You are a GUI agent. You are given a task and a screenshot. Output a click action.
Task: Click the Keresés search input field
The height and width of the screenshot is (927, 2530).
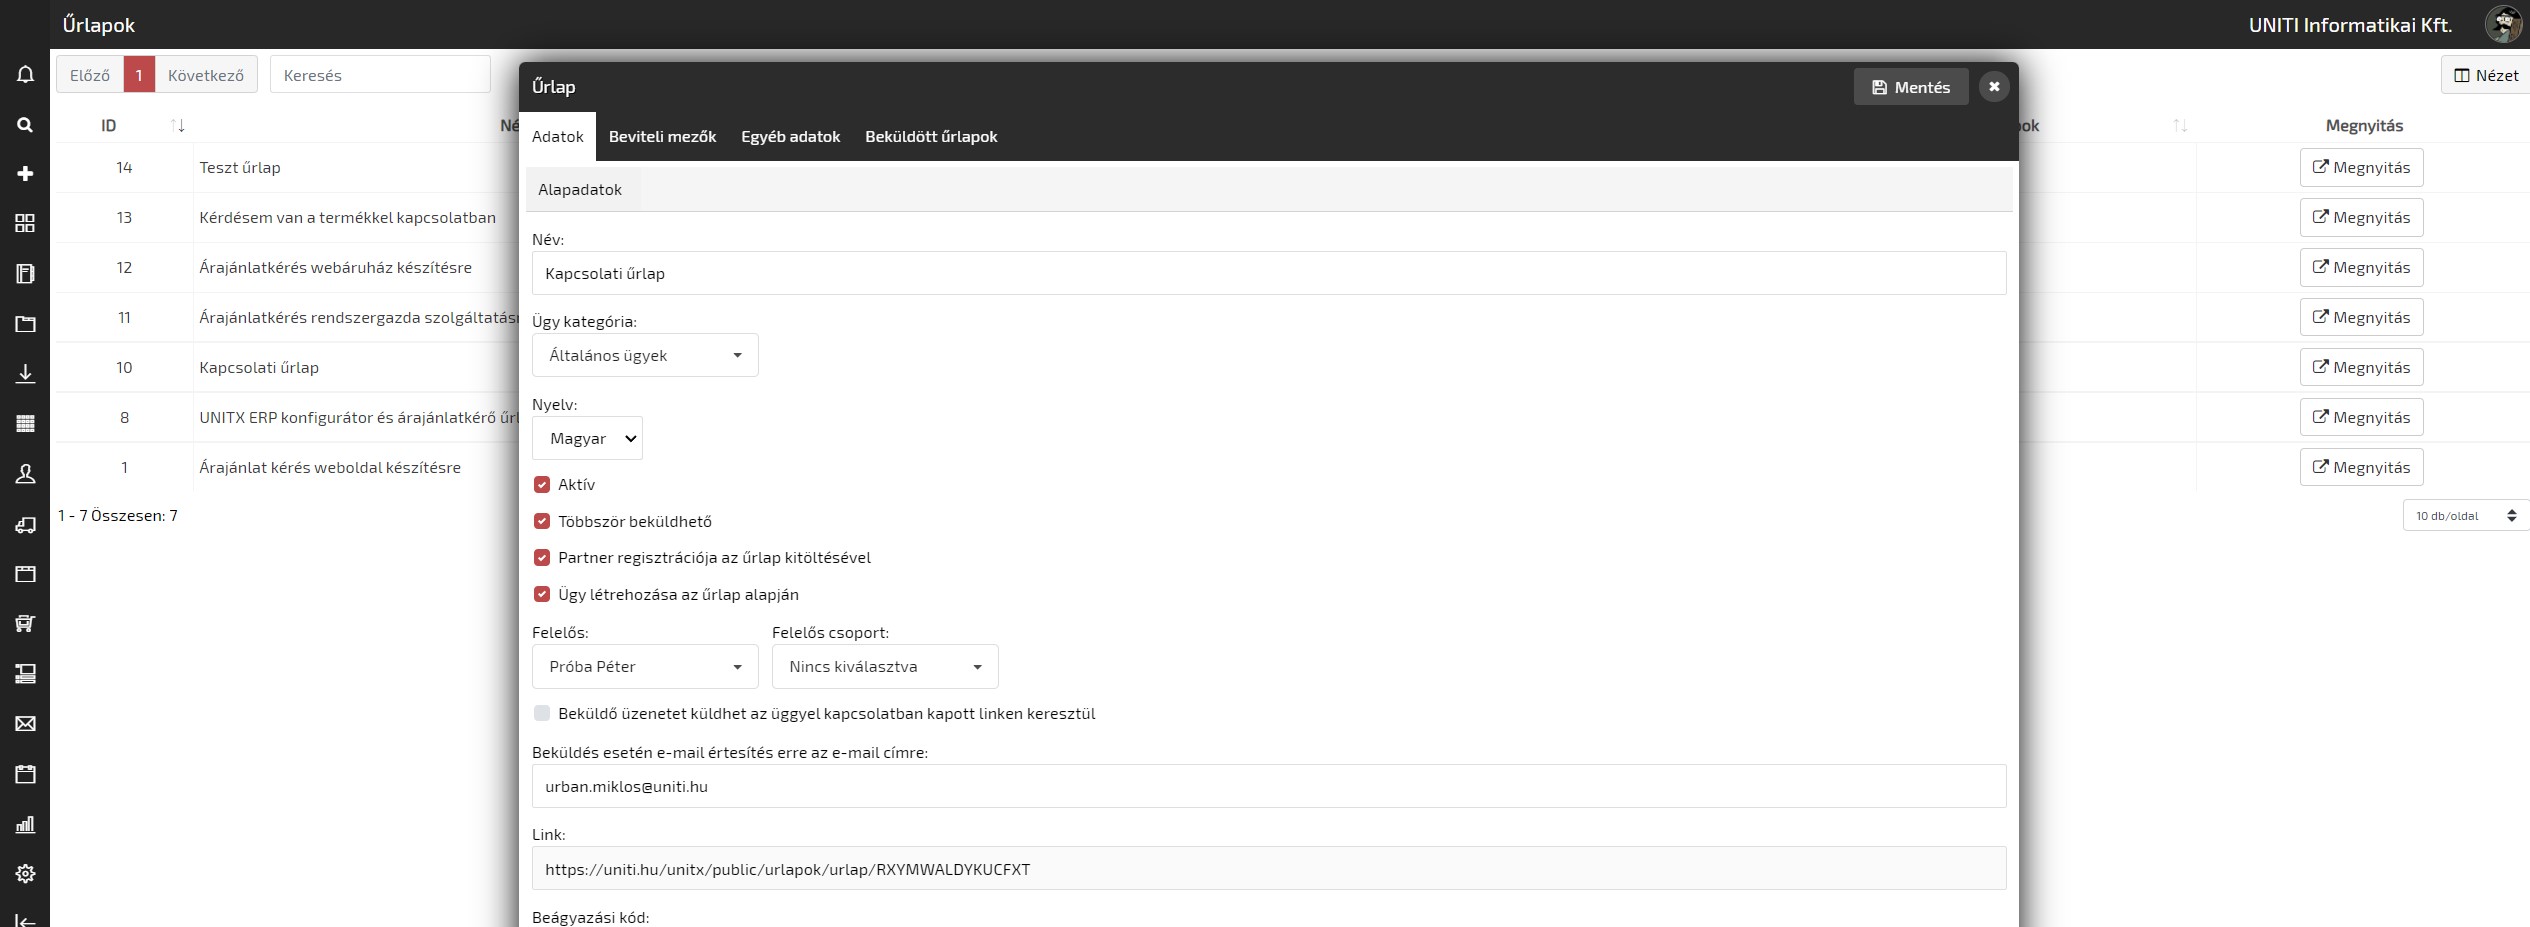pyautogui.click(x=380, y=75)
